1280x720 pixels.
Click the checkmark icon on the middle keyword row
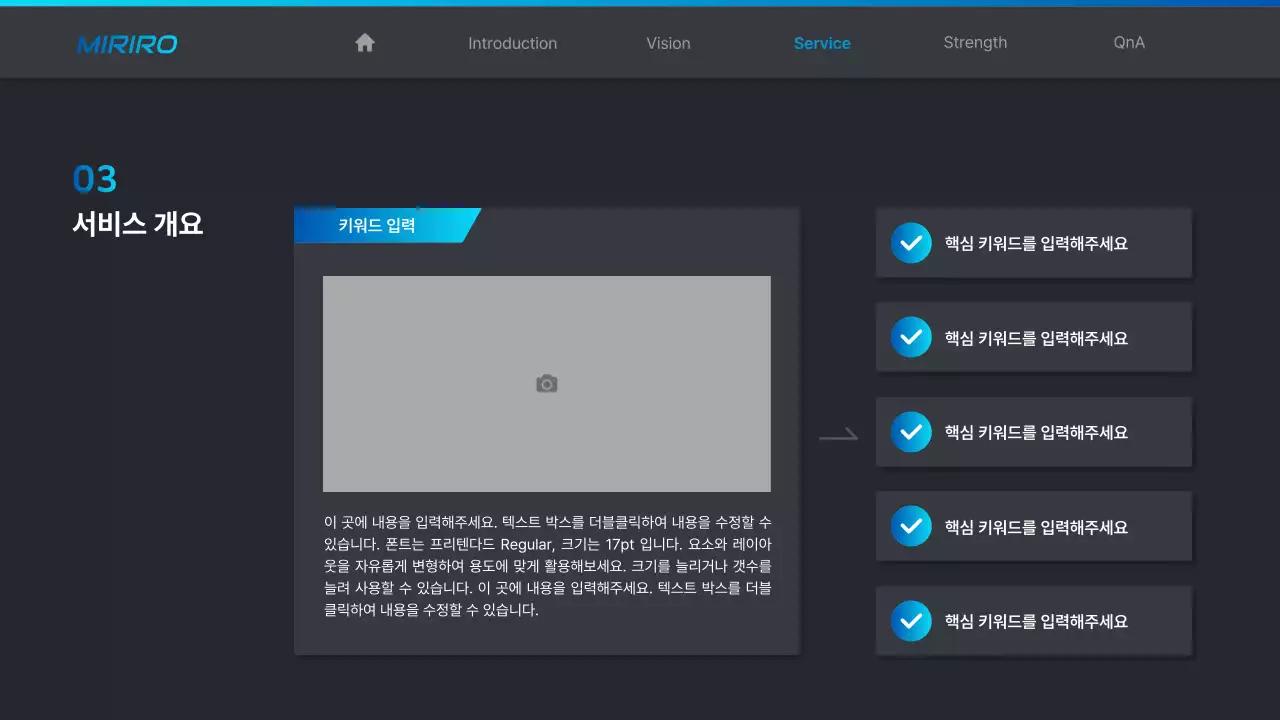[911, 432]
